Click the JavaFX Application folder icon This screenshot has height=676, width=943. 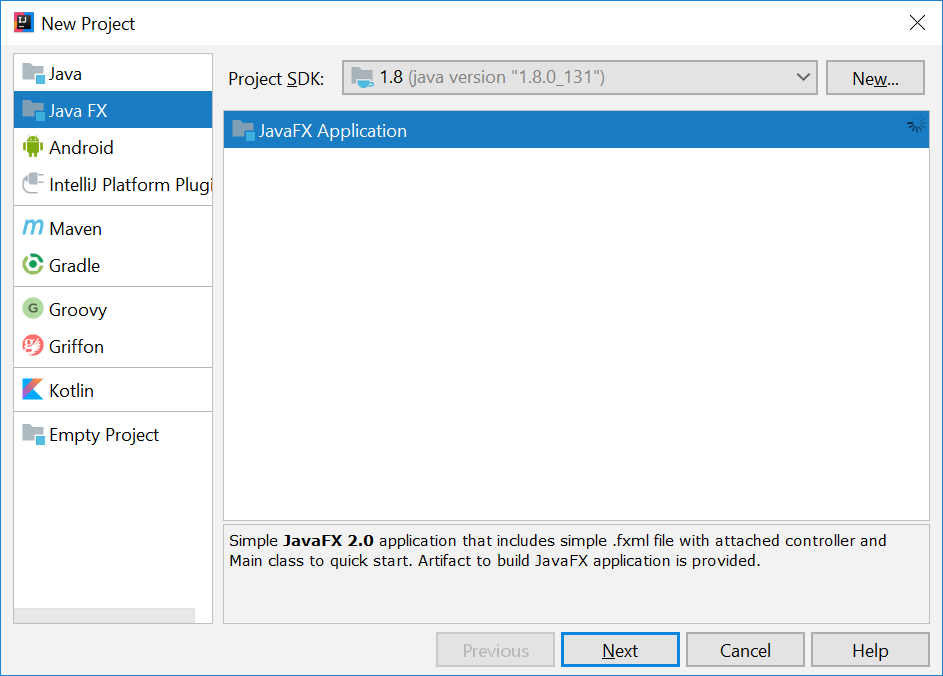[243, 130]
